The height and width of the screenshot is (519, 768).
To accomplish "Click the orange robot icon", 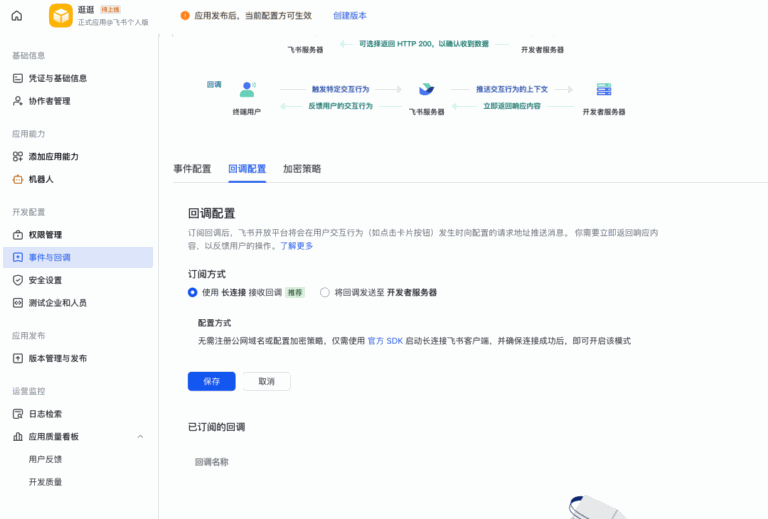I will click(18, 179).
